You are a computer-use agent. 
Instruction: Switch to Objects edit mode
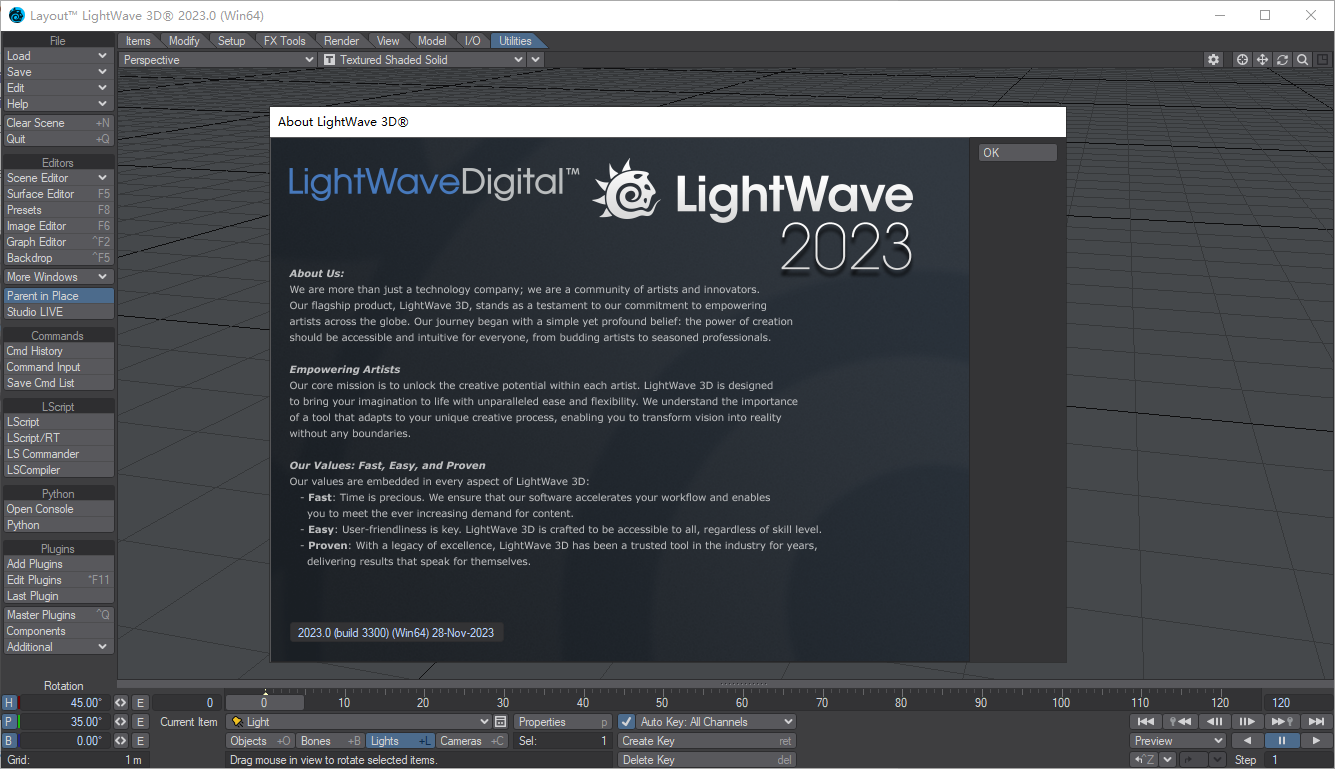click(260, 741)
